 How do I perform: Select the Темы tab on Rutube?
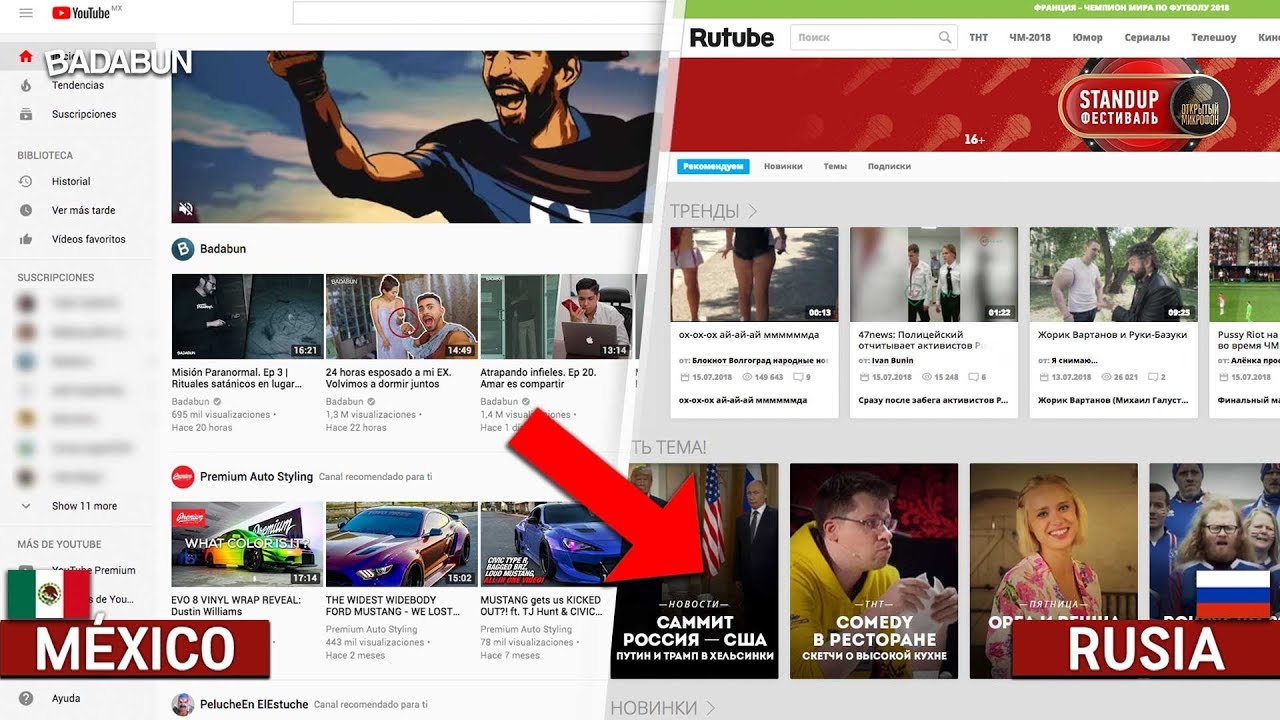point(835,167)
